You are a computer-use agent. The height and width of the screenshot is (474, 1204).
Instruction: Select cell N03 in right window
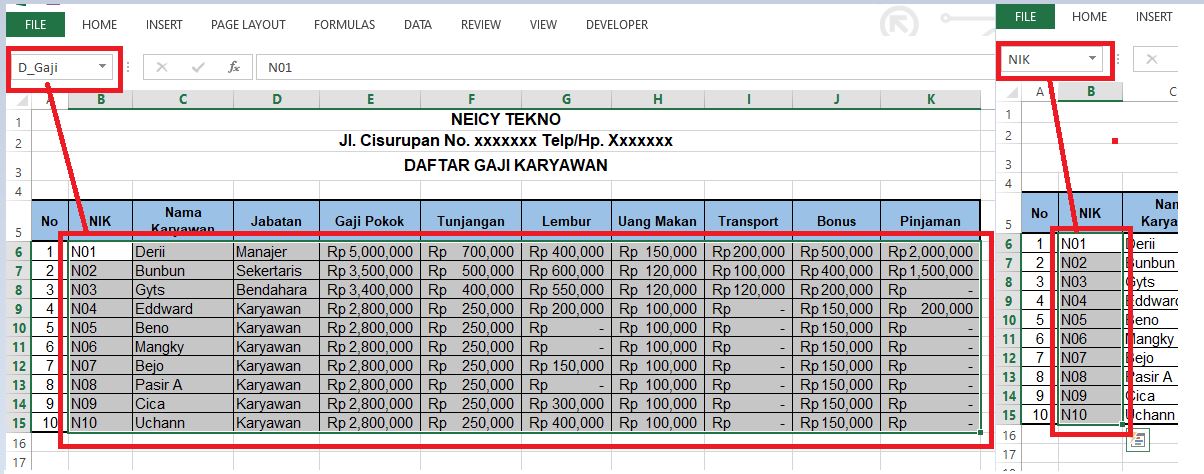point(1090,281)
